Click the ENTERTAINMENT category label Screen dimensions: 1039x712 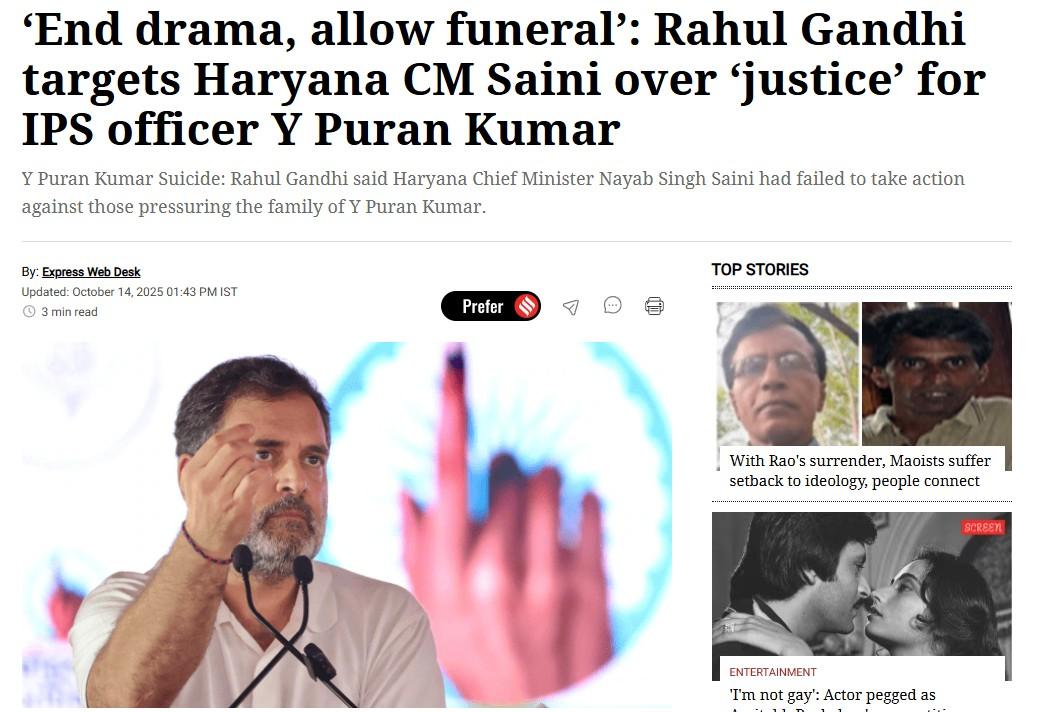pos(773,672)
